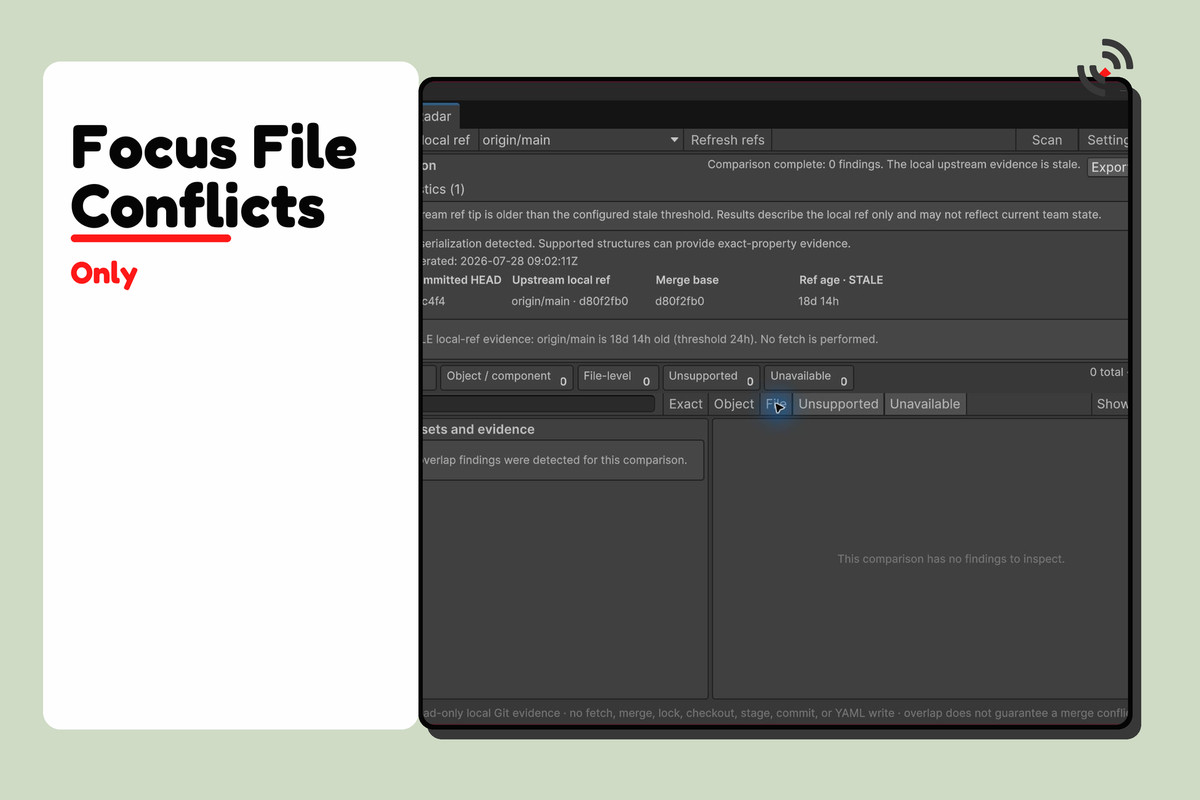Click the "sets and evidence" panel heading
Viewport: 1200px width, 800px height.
(x=478, y=429)
